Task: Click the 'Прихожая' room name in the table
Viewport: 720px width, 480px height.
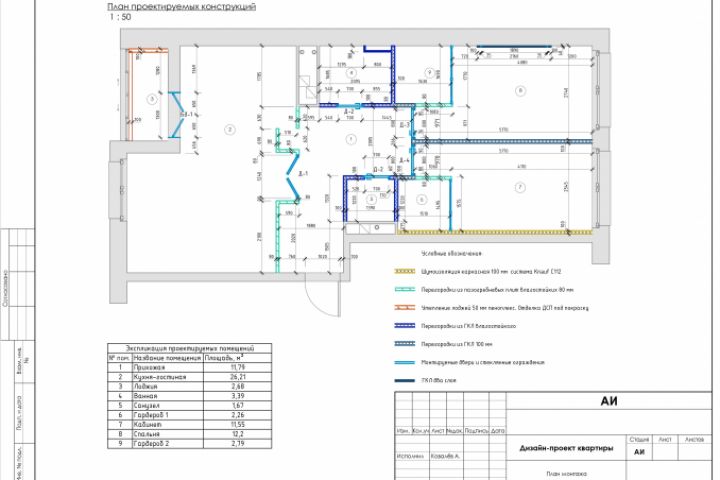Action: tap(149, 367)
